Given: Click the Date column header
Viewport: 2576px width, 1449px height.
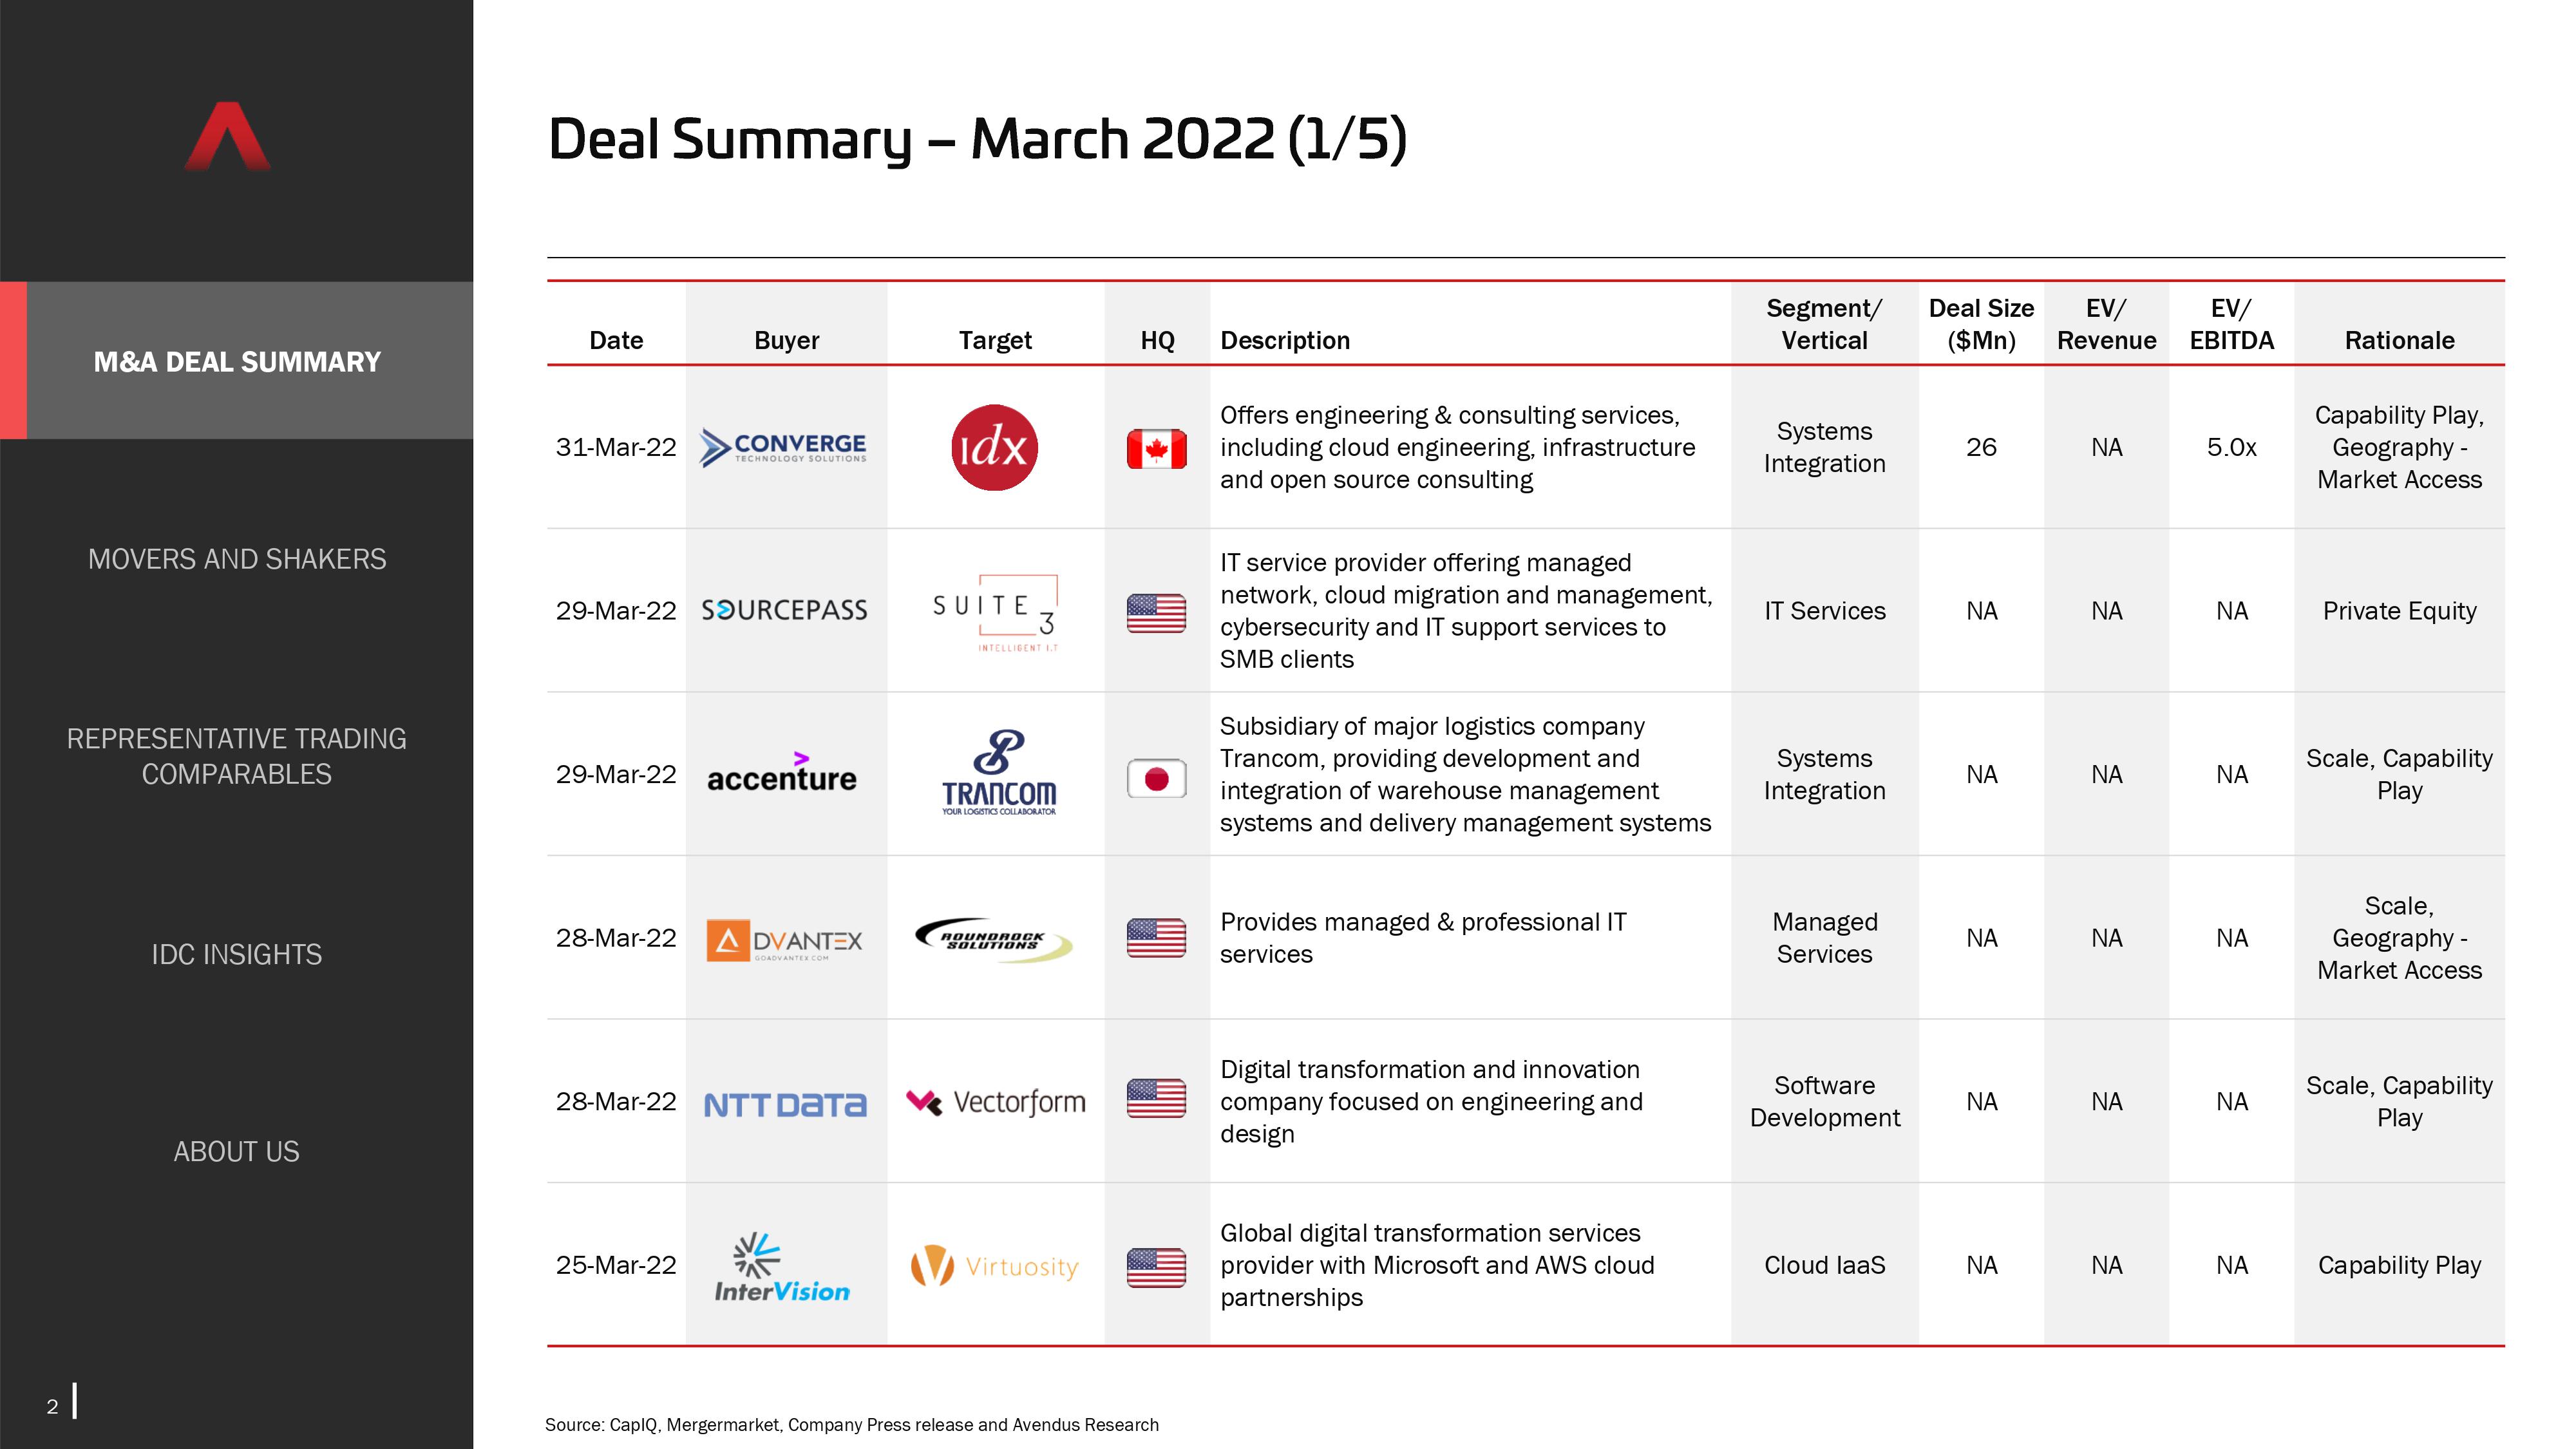Looking at the screenshot, I should tap(616, 340).
